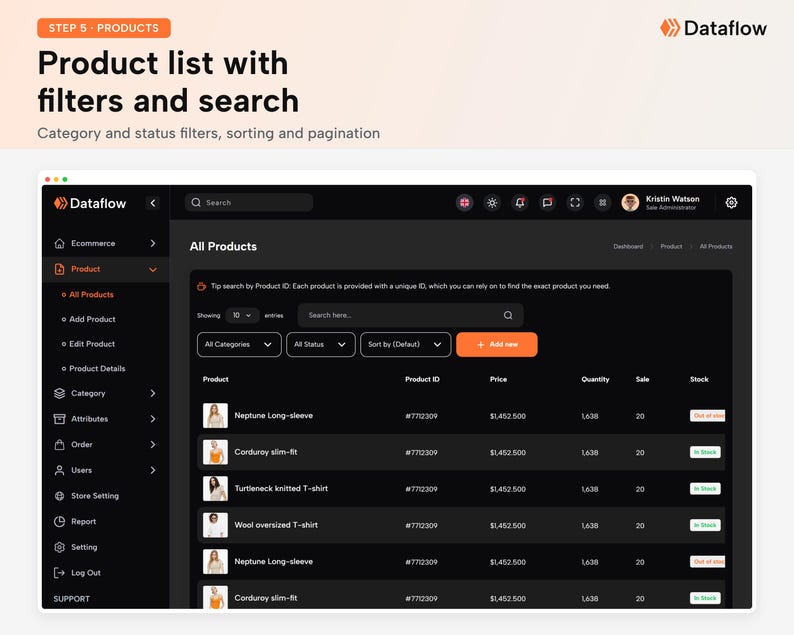Click the Attributes box icon
Screen dimensions: 794x635
click(x=59, y=419)
